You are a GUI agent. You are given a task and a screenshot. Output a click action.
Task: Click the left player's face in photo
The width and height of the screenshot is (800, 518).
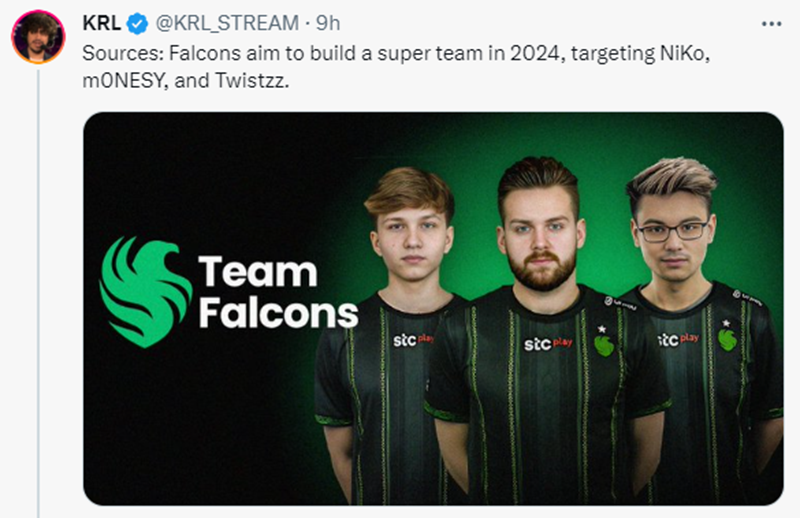[x=408, y=238]
